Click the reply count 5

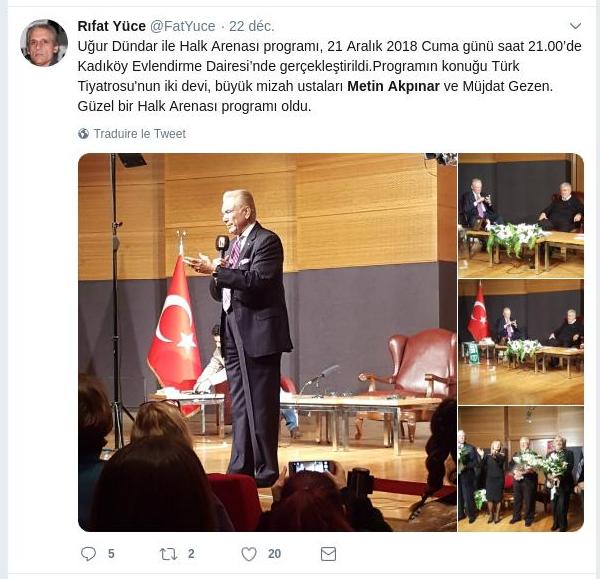point(111,554)
